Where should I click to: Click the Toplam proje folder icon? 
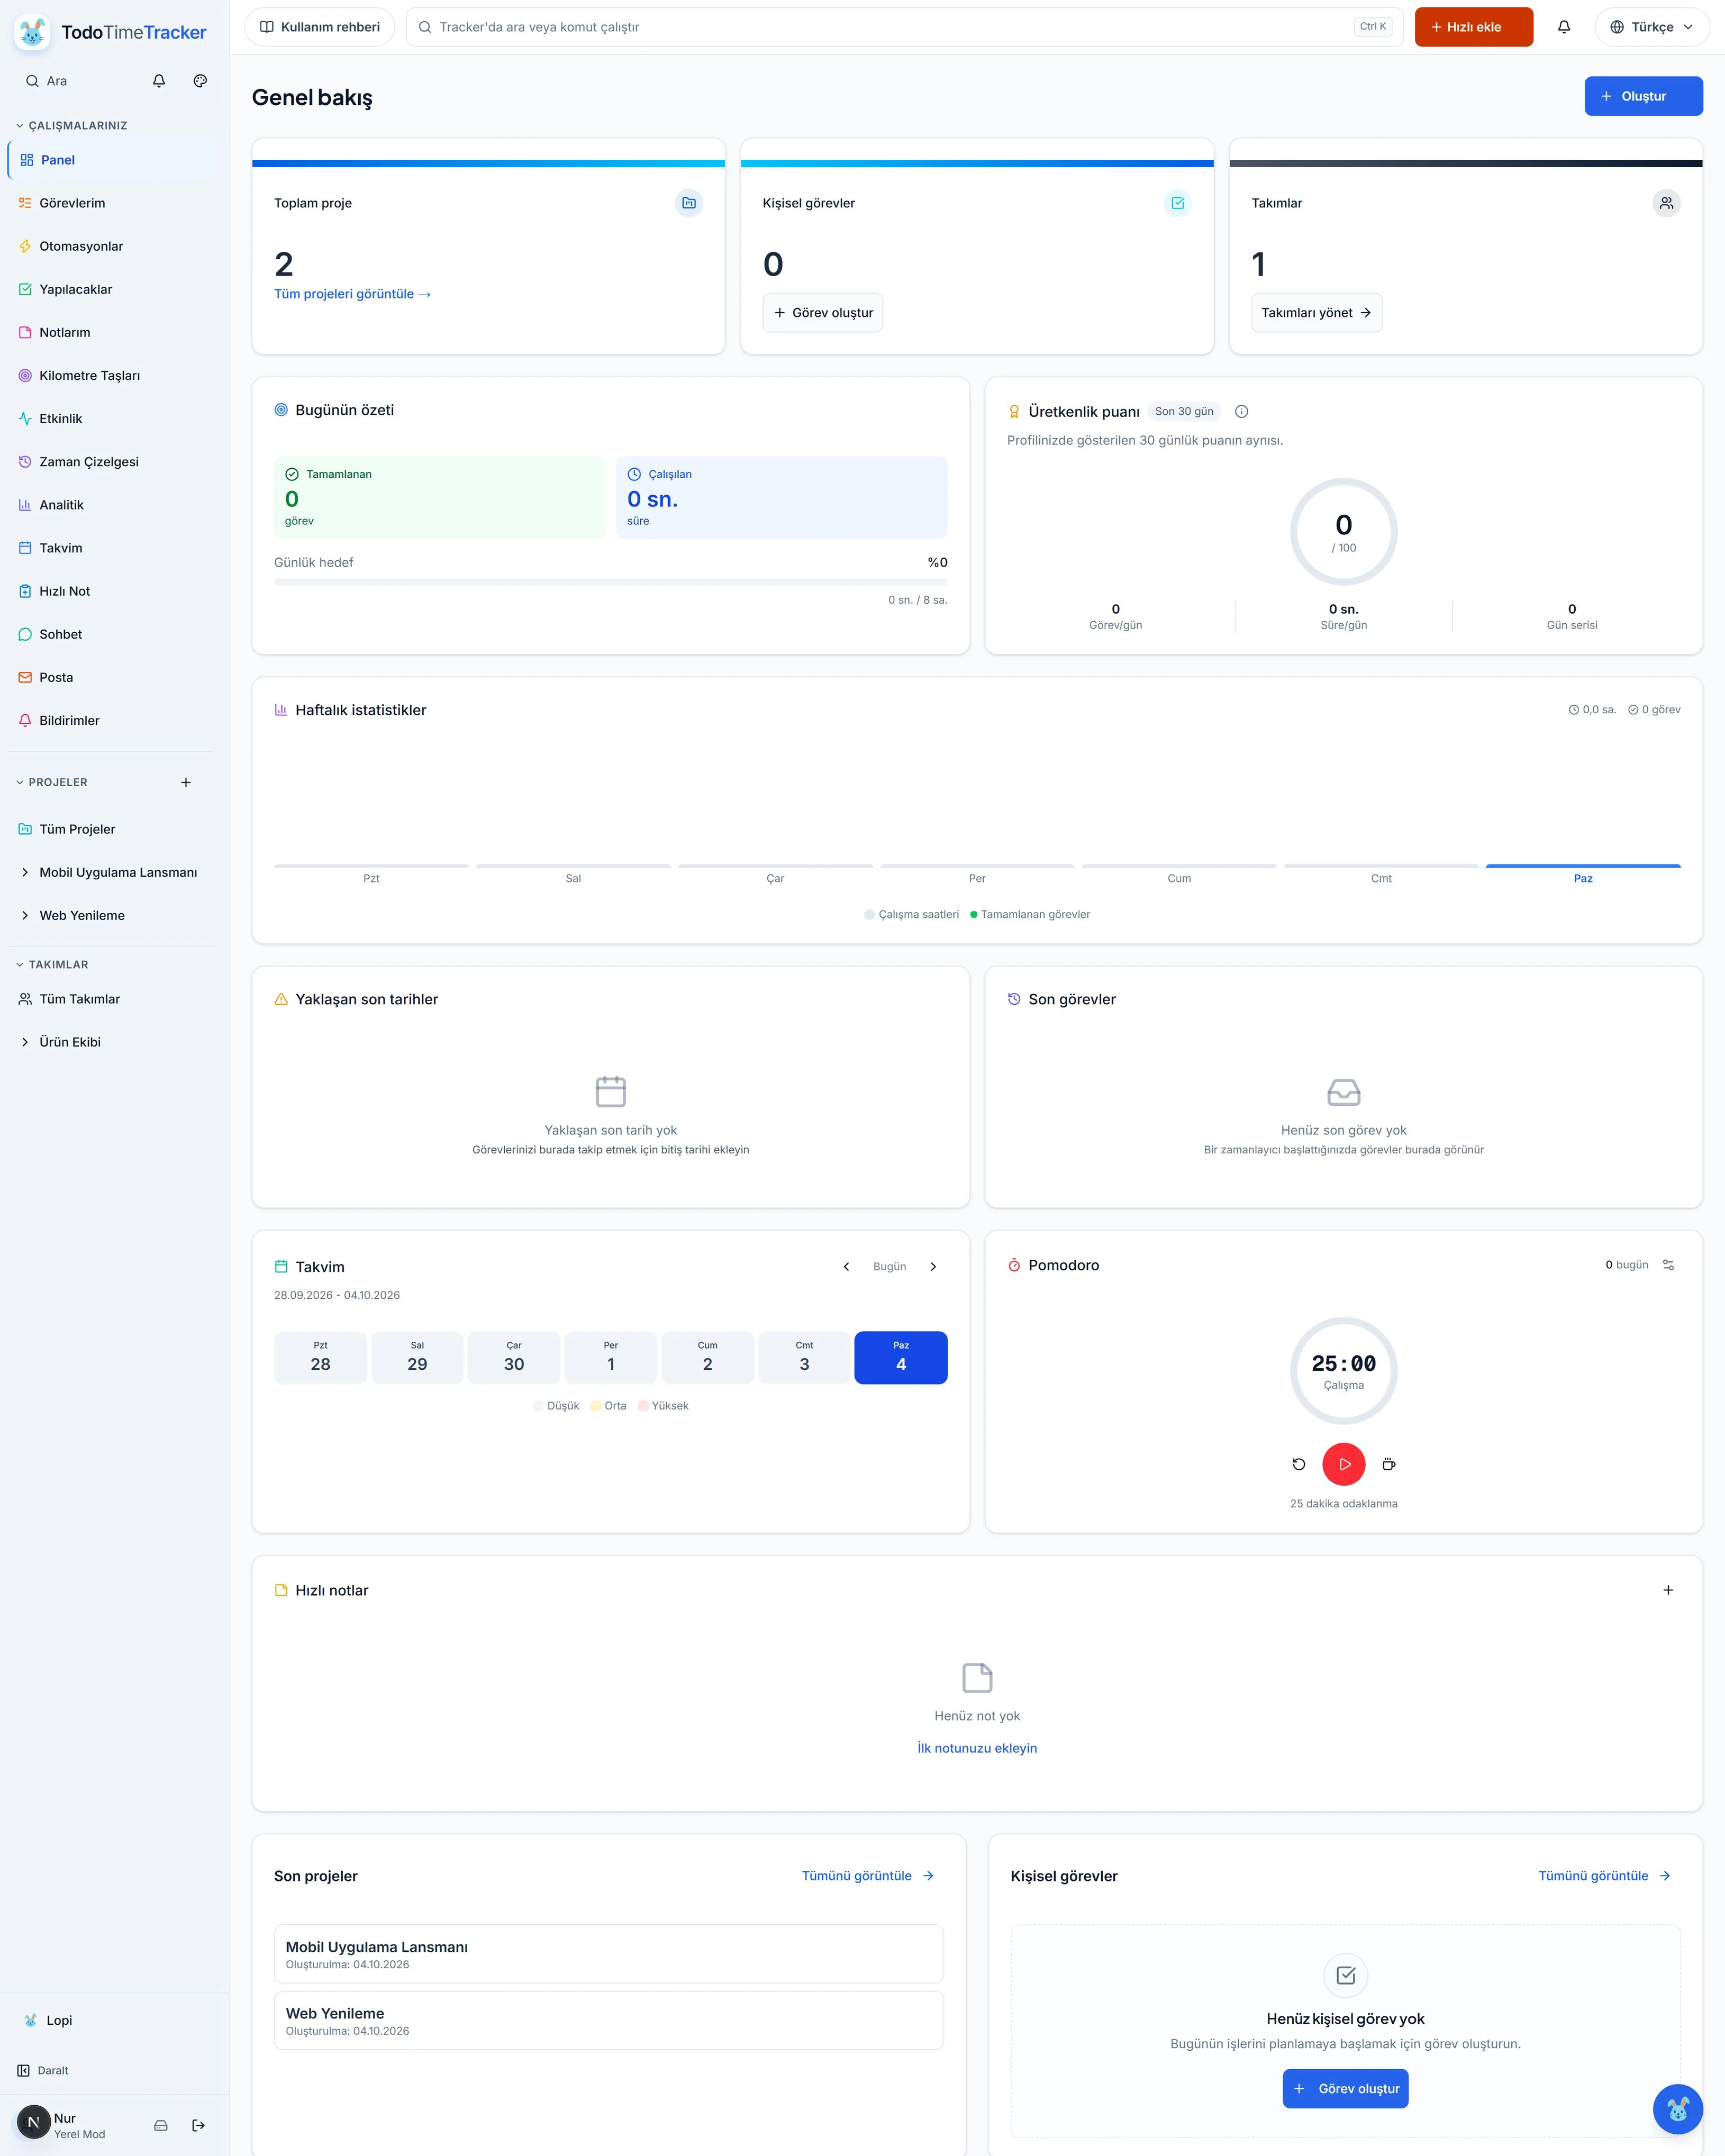point(689,203)
